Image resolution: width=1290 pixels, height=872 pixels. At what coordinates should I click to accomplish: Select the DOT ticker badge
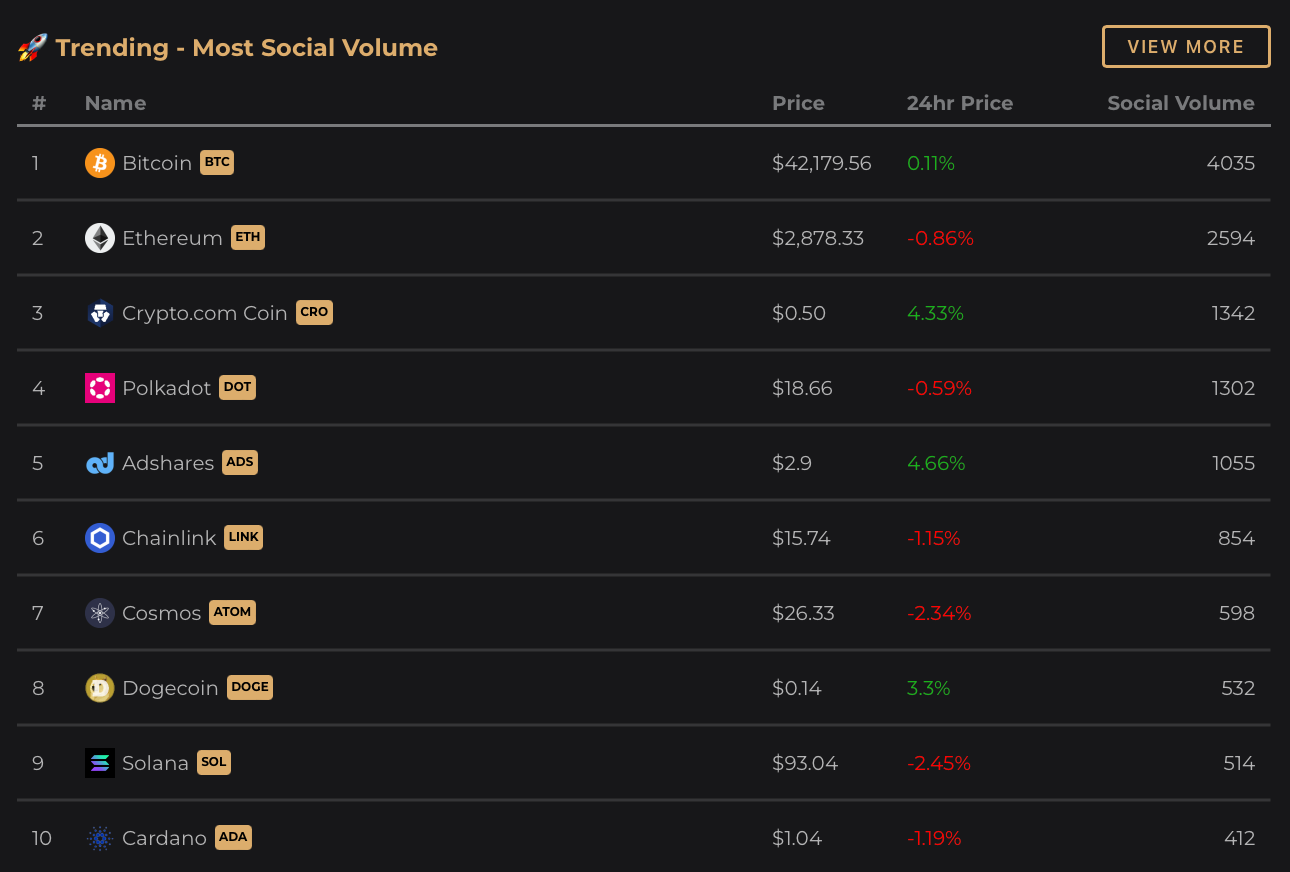237,387
